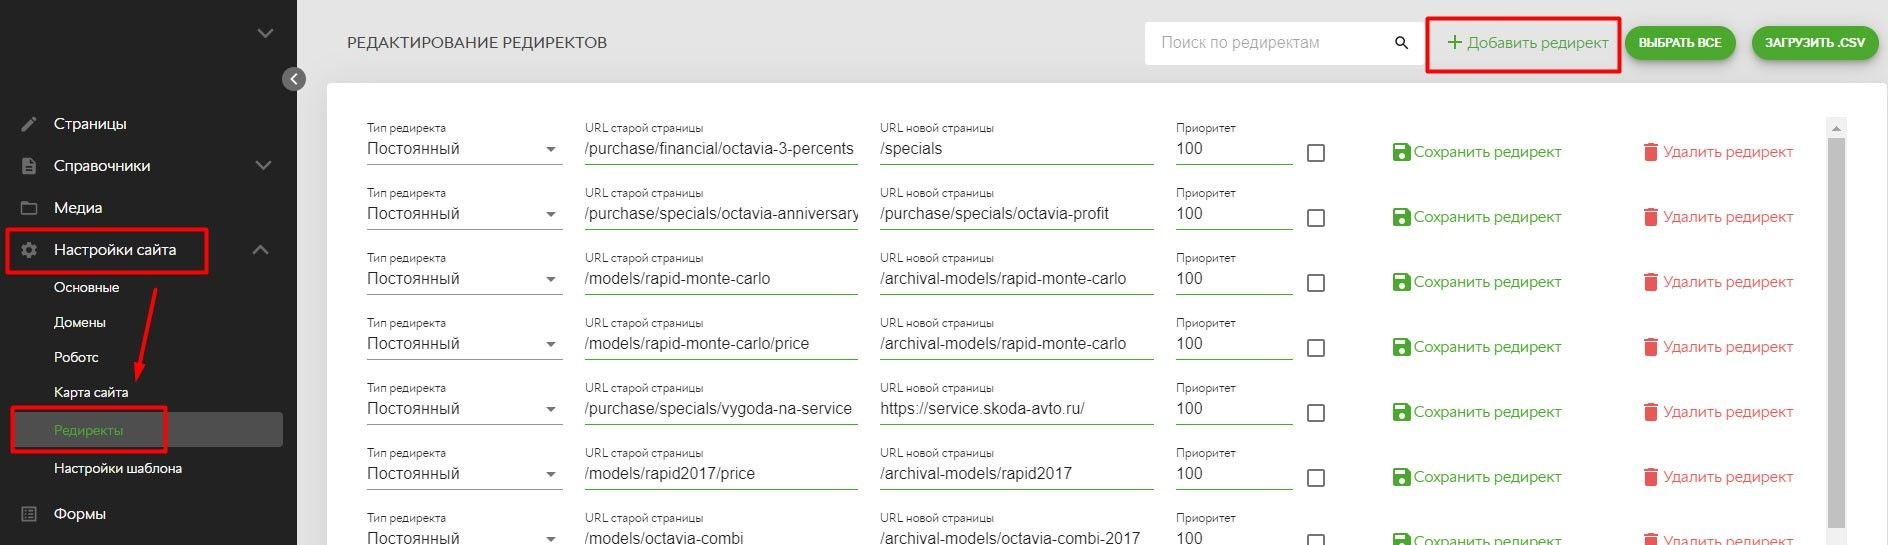Tick checkbox in octavia-anniversary redirect row
Image resolution: width=1888 pixels, height=545 pixels.
(1316, 218)
